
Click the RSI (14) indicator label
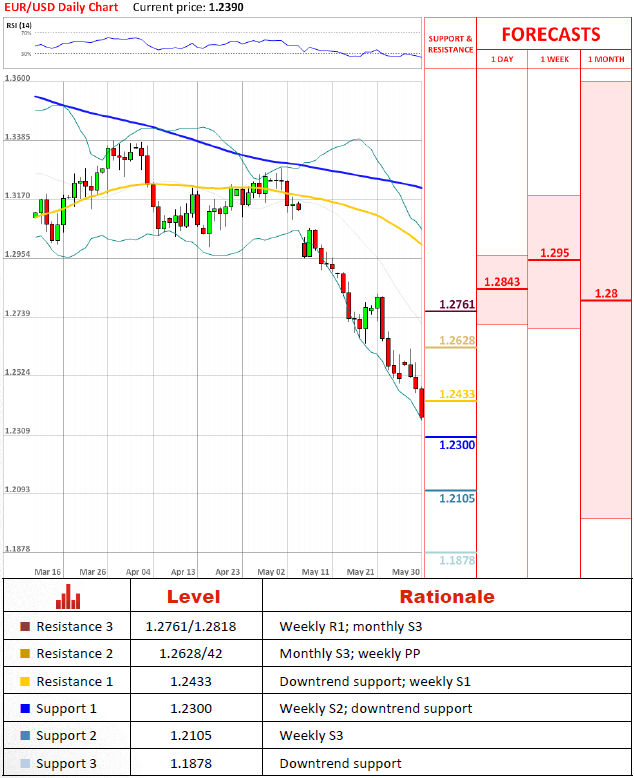click(x=19, y=25)
